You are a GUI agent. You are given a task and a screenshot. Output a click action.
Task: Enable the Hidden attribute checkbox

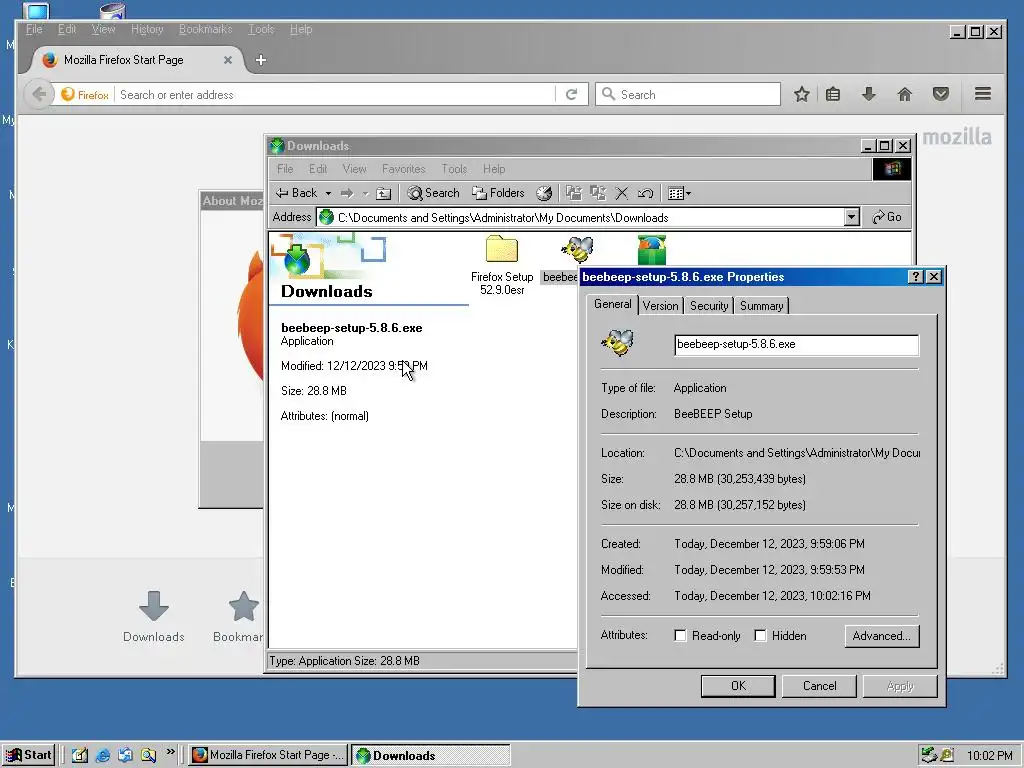tap(760, 635)
